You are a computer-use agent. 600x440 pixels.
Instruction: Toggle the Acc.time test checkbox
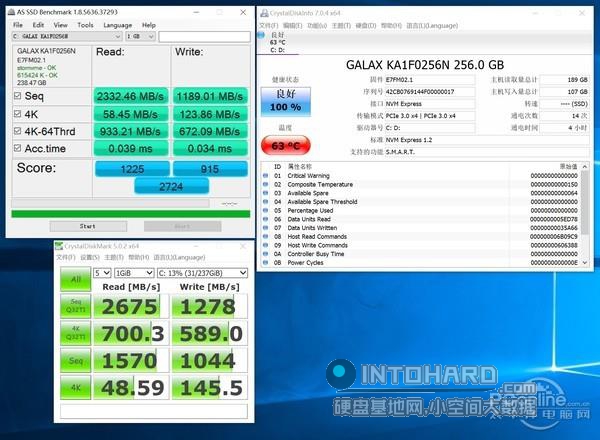[17, 148]
